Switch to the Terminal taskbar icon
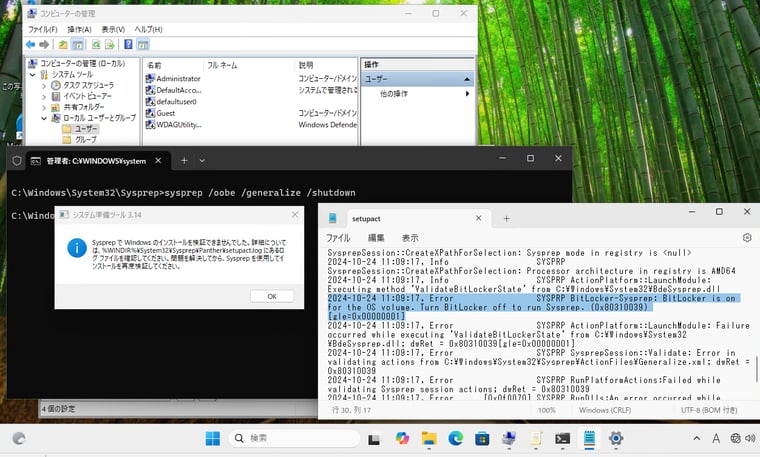Viewport: 760px width, 457px height. pyautogui.click(x=562, y=439)
